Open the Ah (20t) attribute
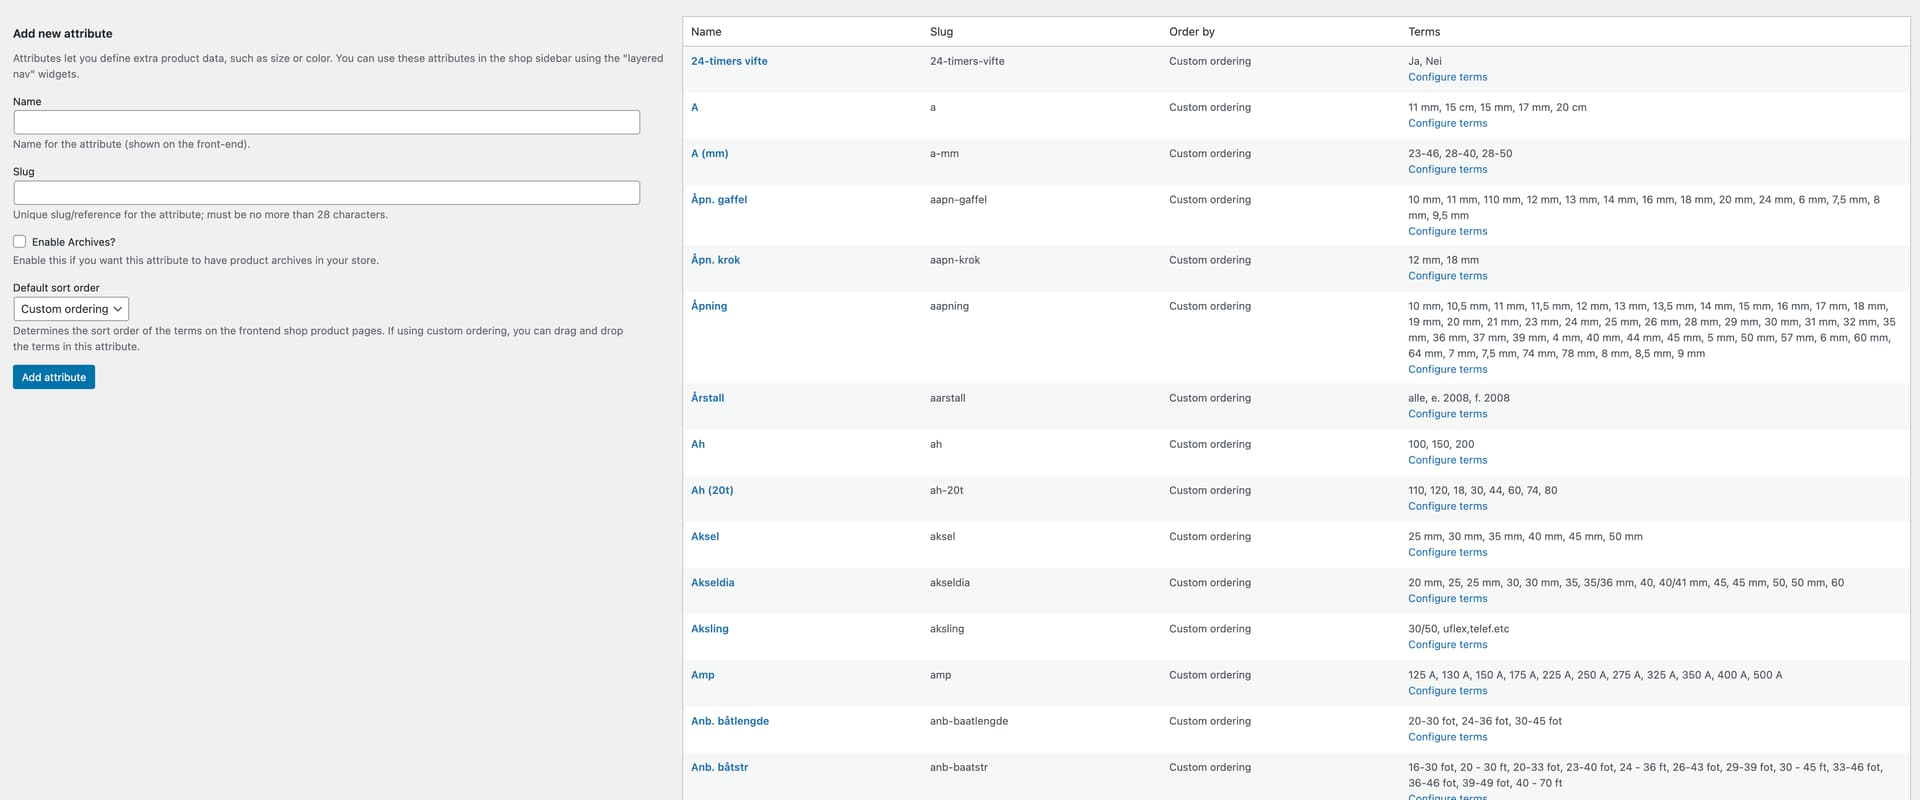1920x800 pixels. 712,490
